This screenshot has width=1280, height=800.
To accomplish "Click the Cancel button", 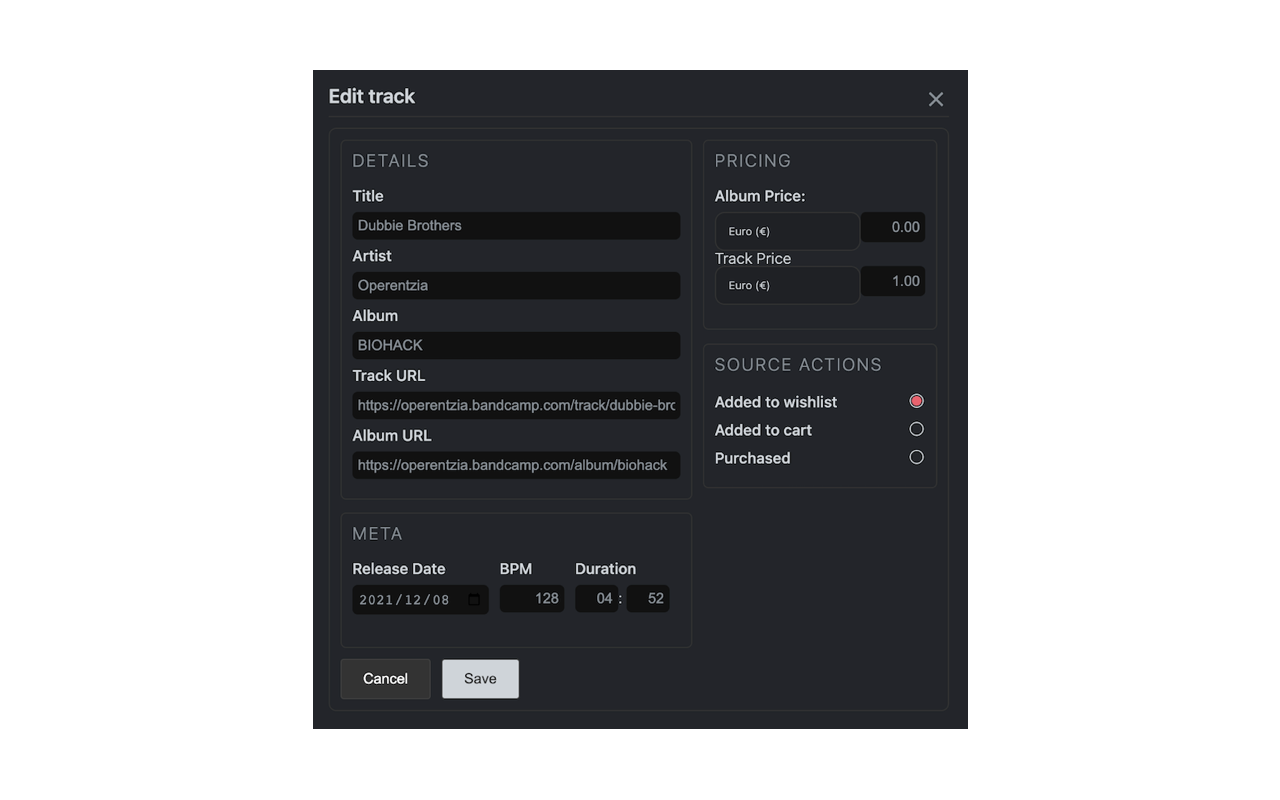I will pos(385,678).
